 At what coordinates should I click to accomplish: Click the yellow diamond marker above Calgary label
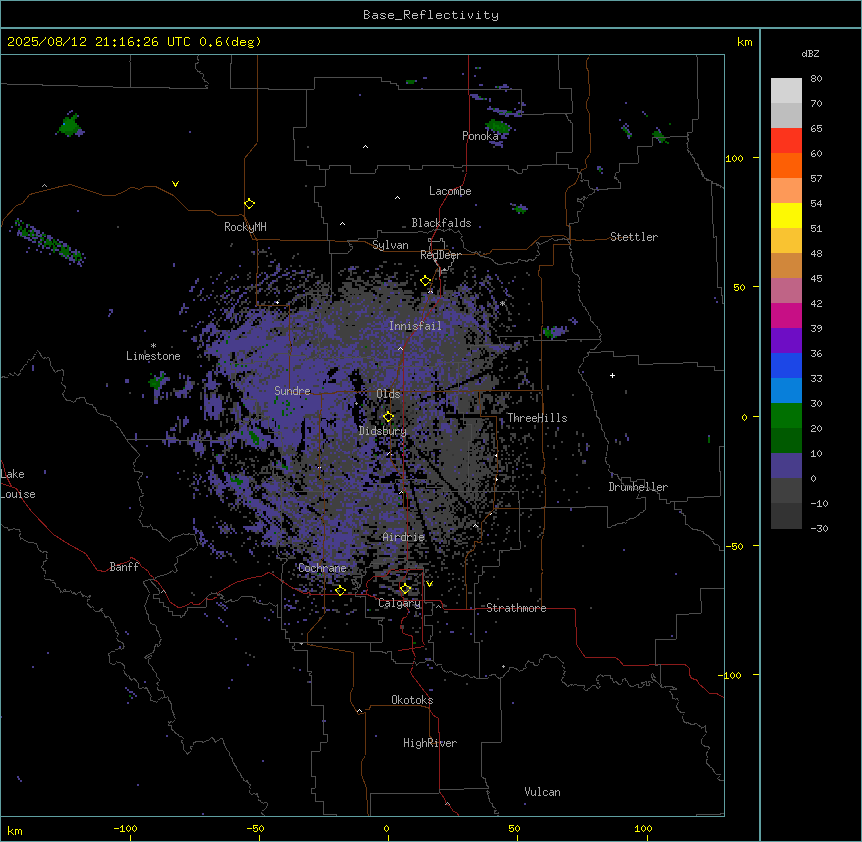coord(405,589)
